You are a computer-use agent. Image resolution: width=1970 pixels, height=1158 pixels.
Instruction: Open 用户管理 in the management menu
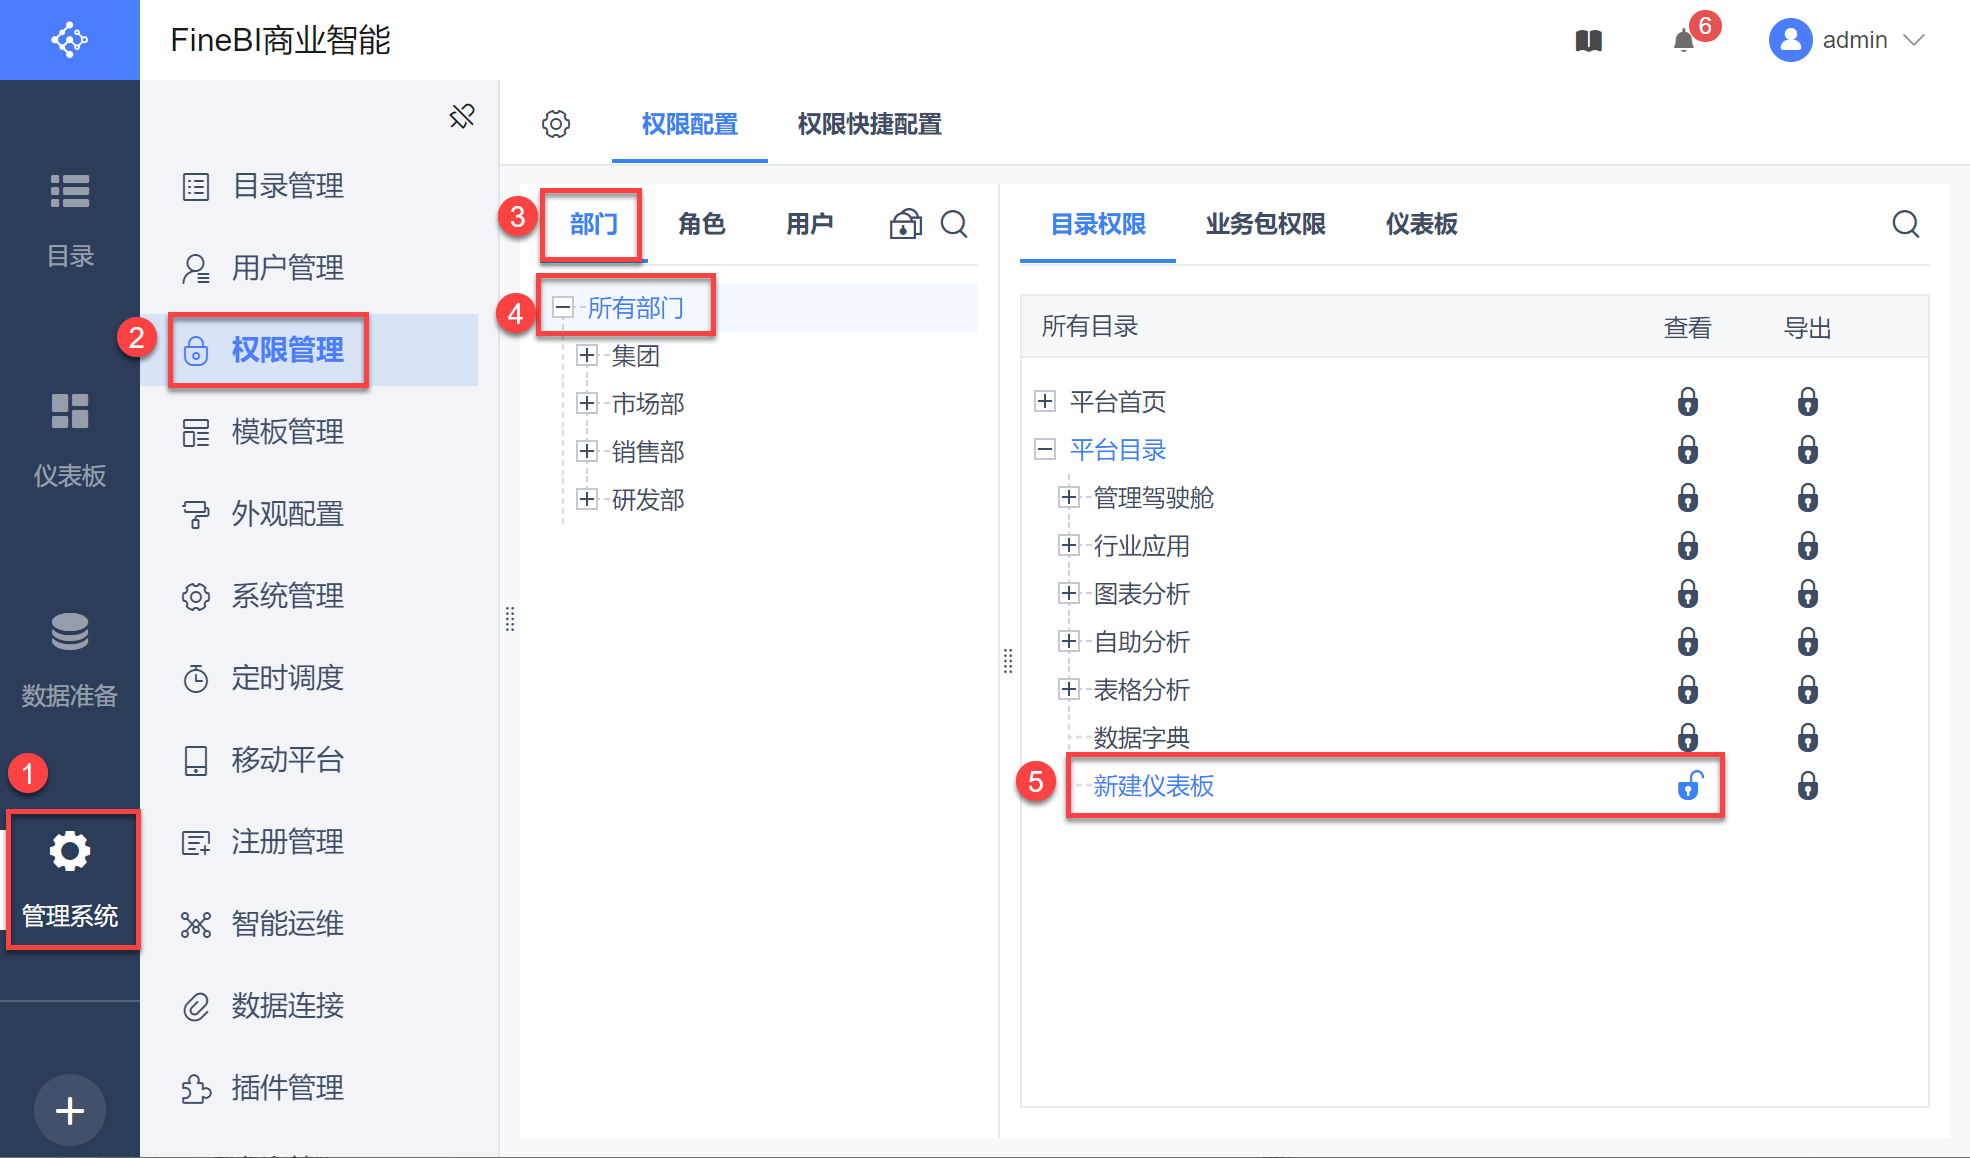click(x=287, y=268)
